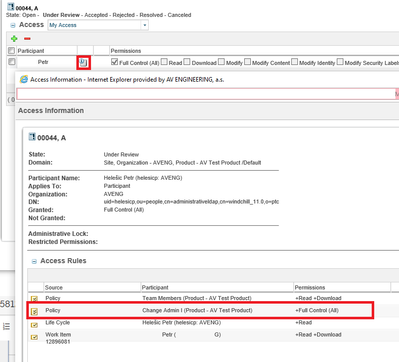Click Helešic Petr (helesicp: AVENG) in the Life Cycle row
The image size is (399, 362).
coord(181,322)
